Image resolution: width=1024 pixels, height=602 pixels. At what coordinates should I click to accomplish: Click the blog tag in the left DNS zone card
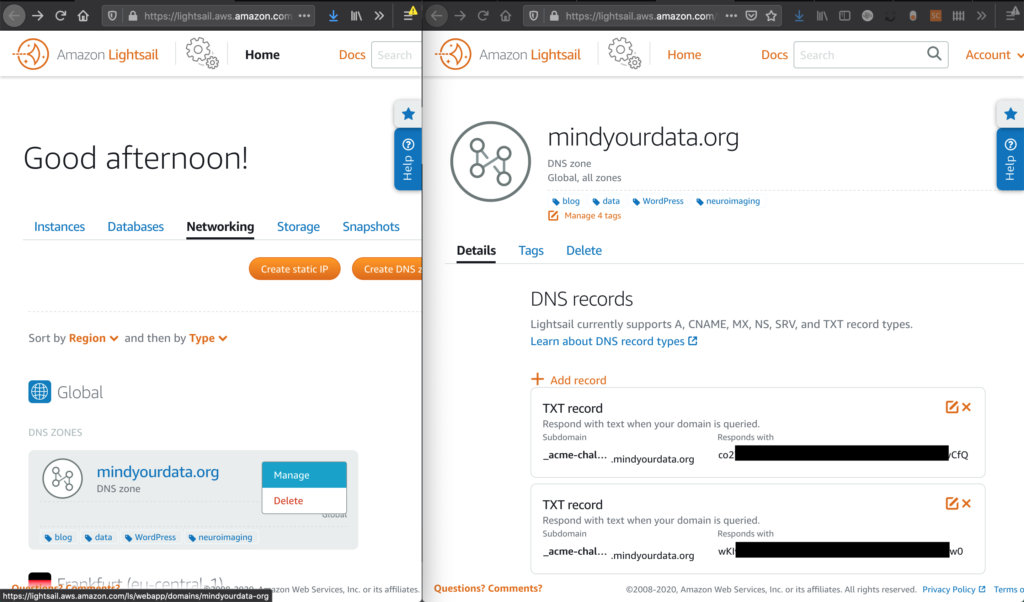[58, 537]
